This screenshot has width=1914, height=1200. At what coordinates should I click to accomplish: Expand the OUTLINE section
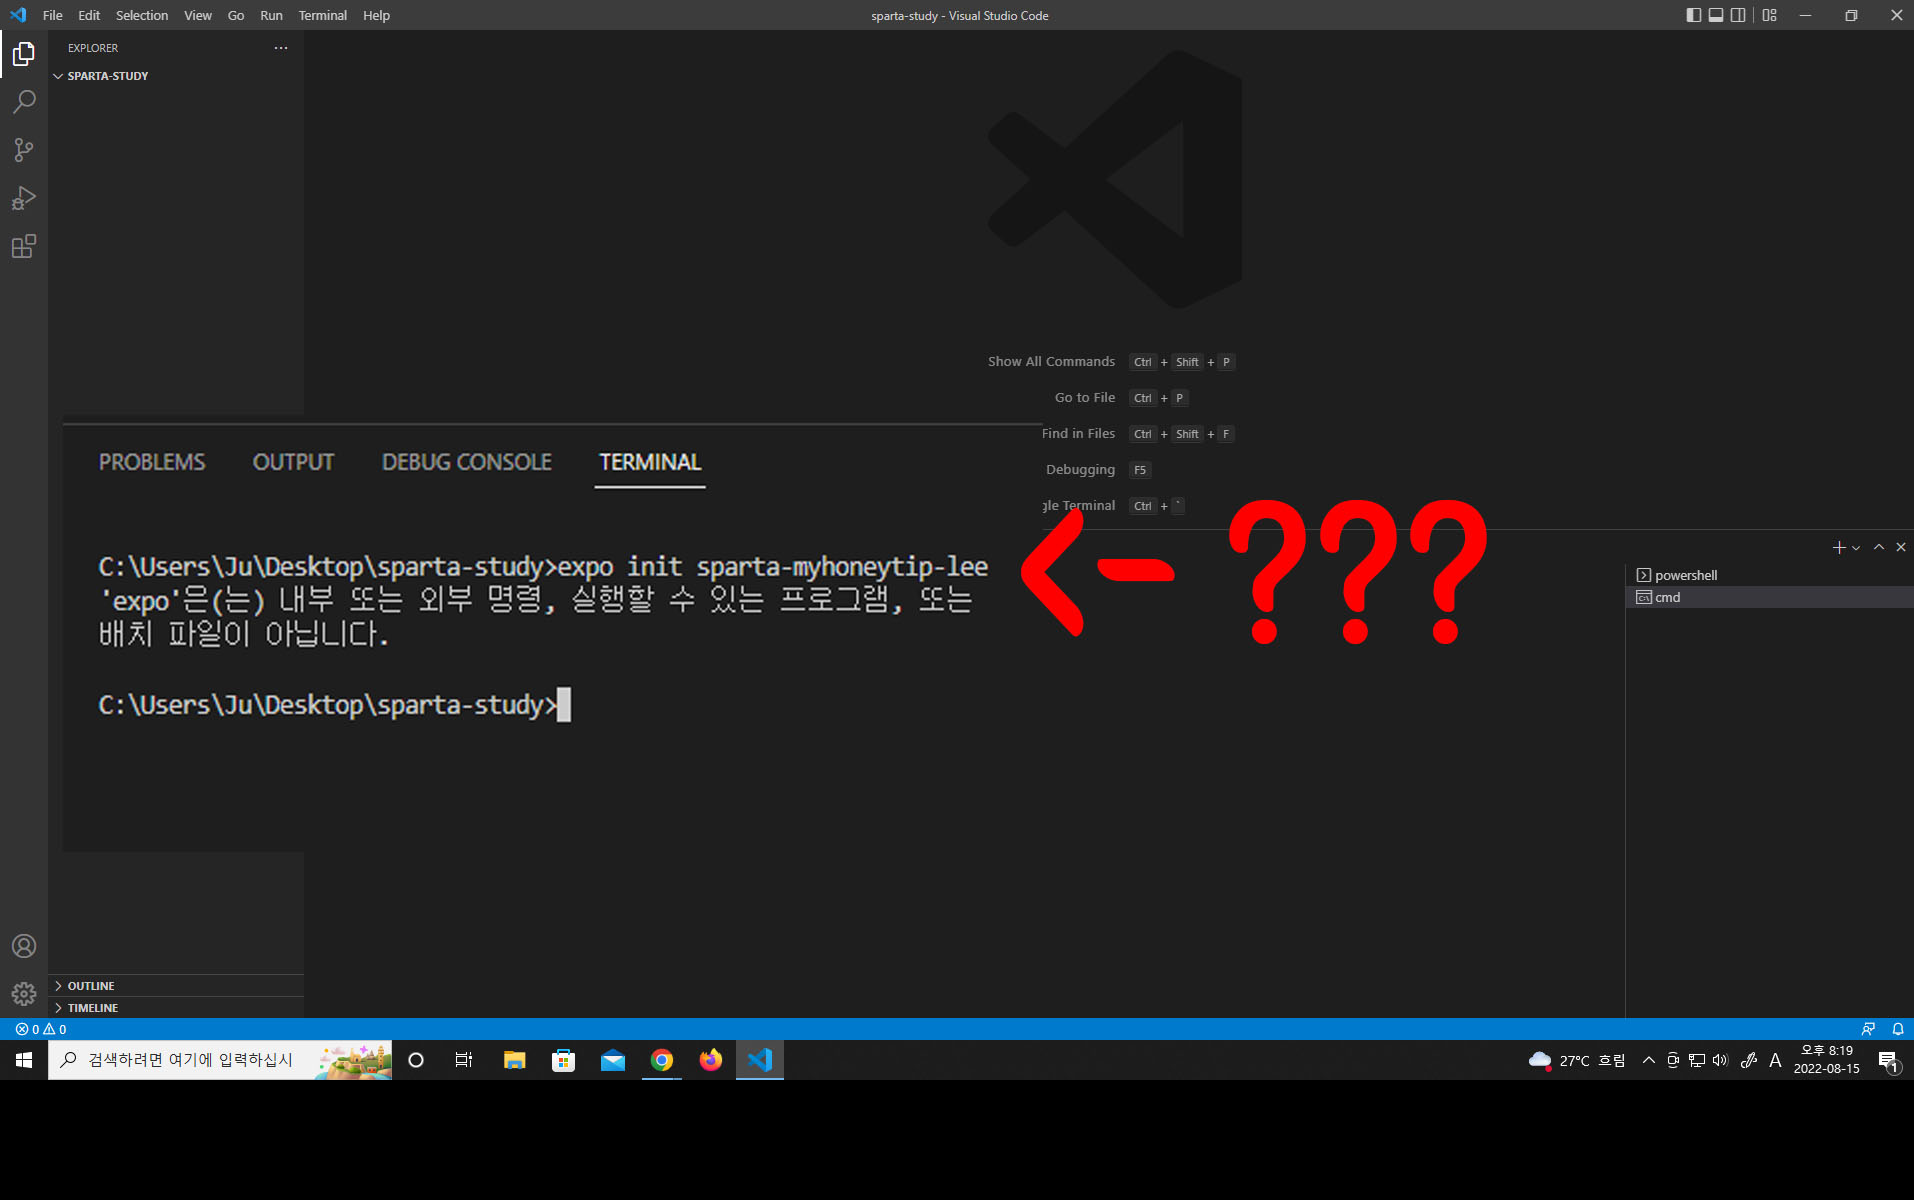coord(176,986)
